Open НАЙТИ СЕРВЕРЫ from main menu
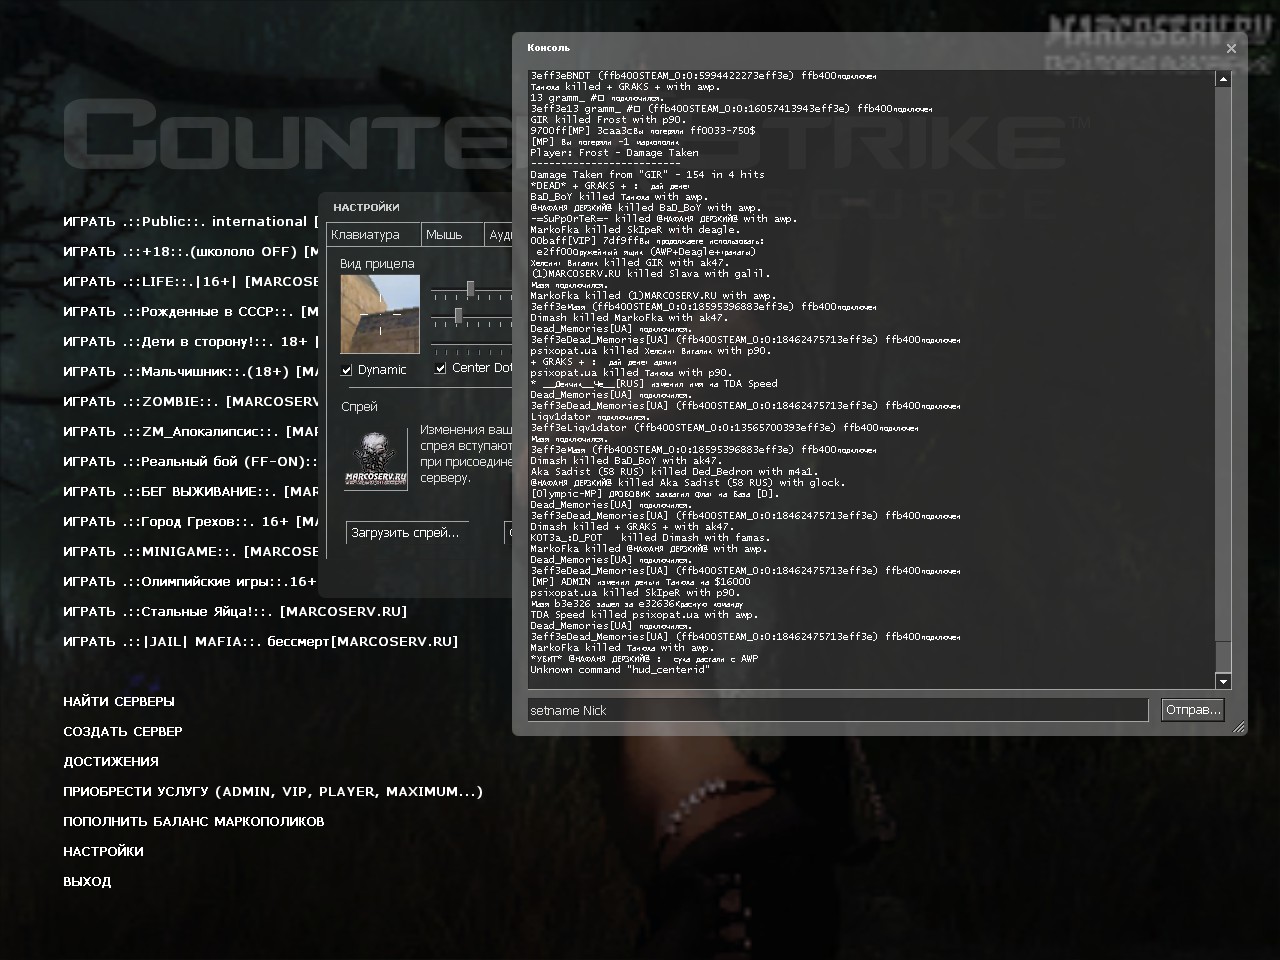 [119, 702]
